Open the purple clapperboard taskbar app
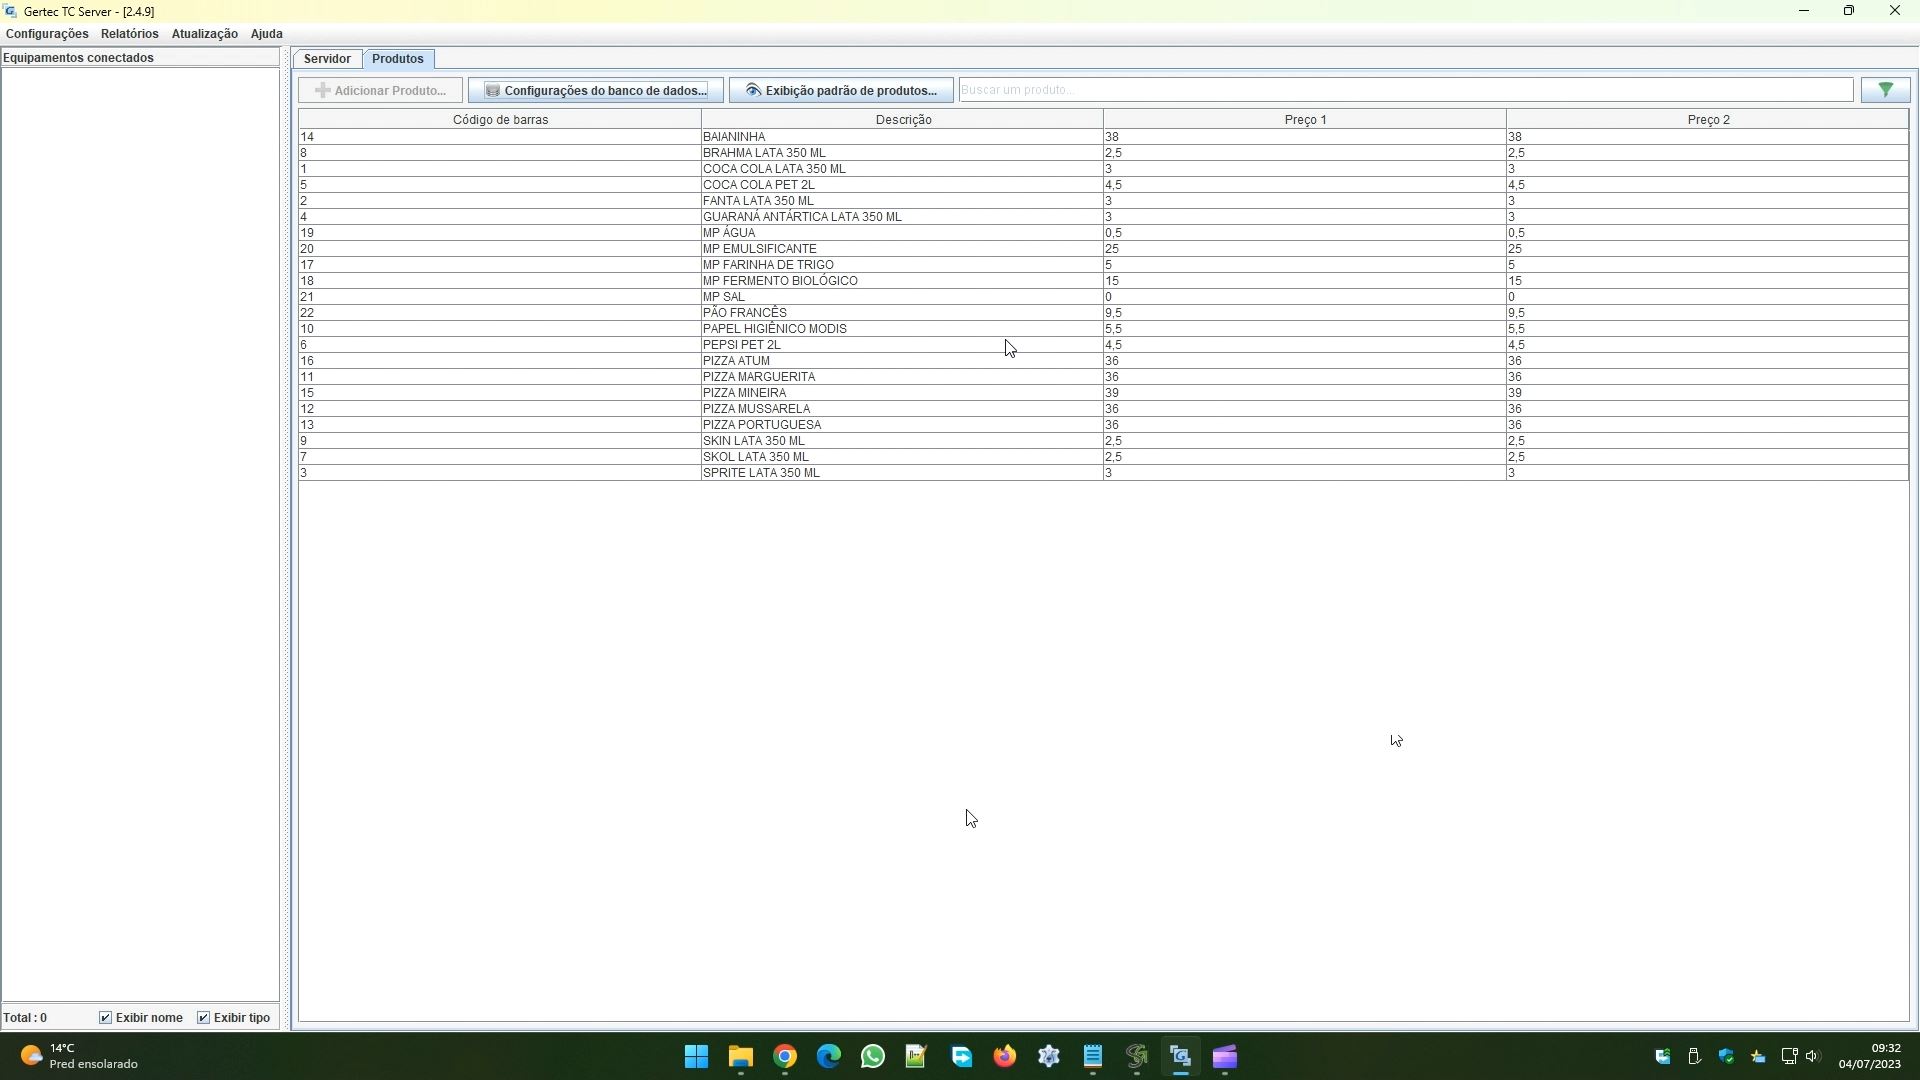The width and height of the screenshot is (1920, 1080). tap(1225, 1057)
